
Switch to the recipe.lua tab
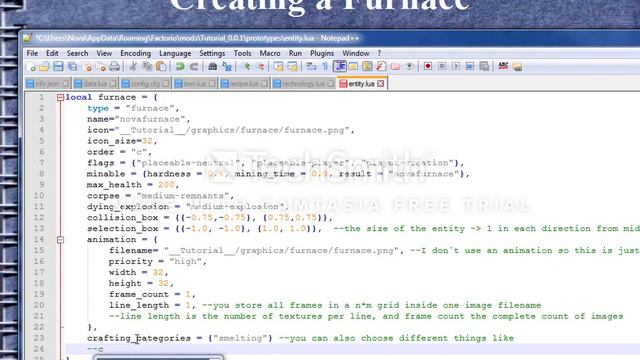pyautogui.click(x=244, y=84)
